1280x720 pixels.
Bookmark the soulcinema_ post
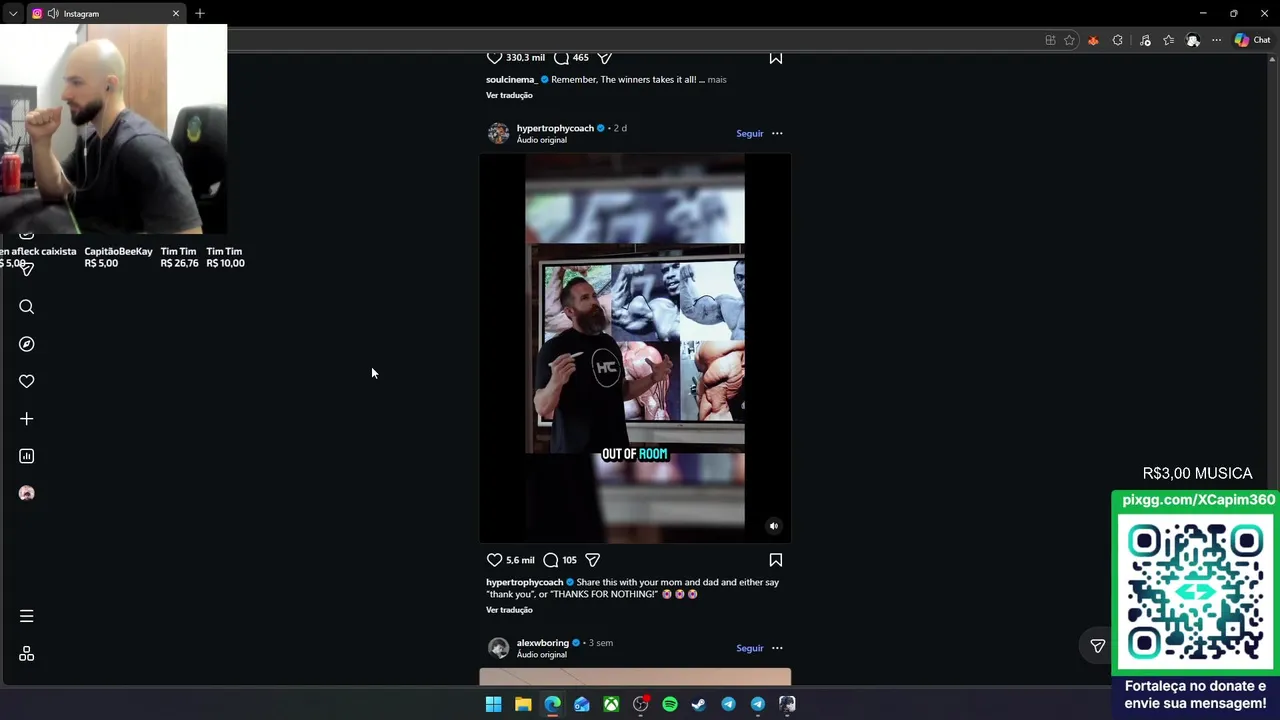[776, 57]
